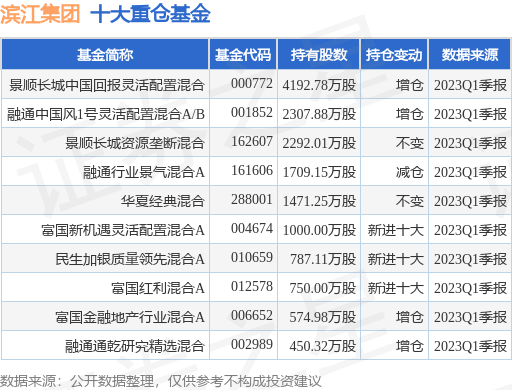Click the 持有股数 column header
512x390 pixels.
[319, 55]
